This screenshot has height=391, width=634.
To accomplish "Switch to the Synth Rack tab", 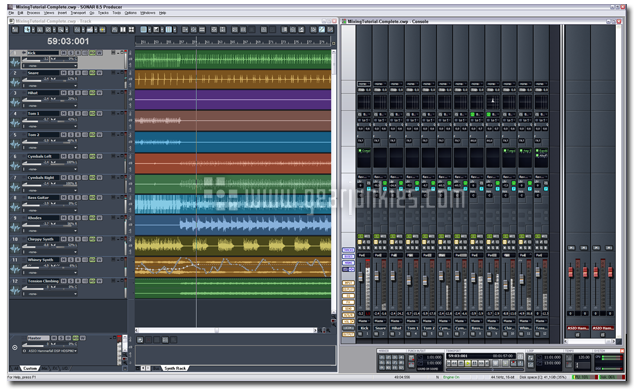I will tap(175, 368).
